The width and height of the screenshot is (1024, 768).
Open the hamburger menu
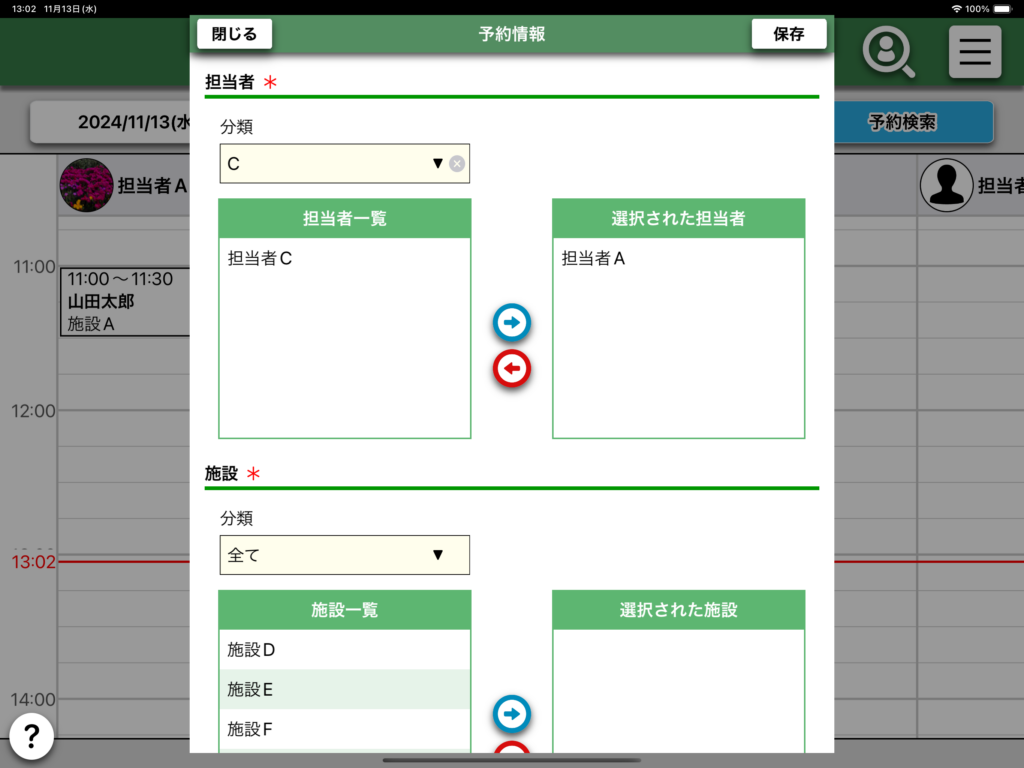974,51
